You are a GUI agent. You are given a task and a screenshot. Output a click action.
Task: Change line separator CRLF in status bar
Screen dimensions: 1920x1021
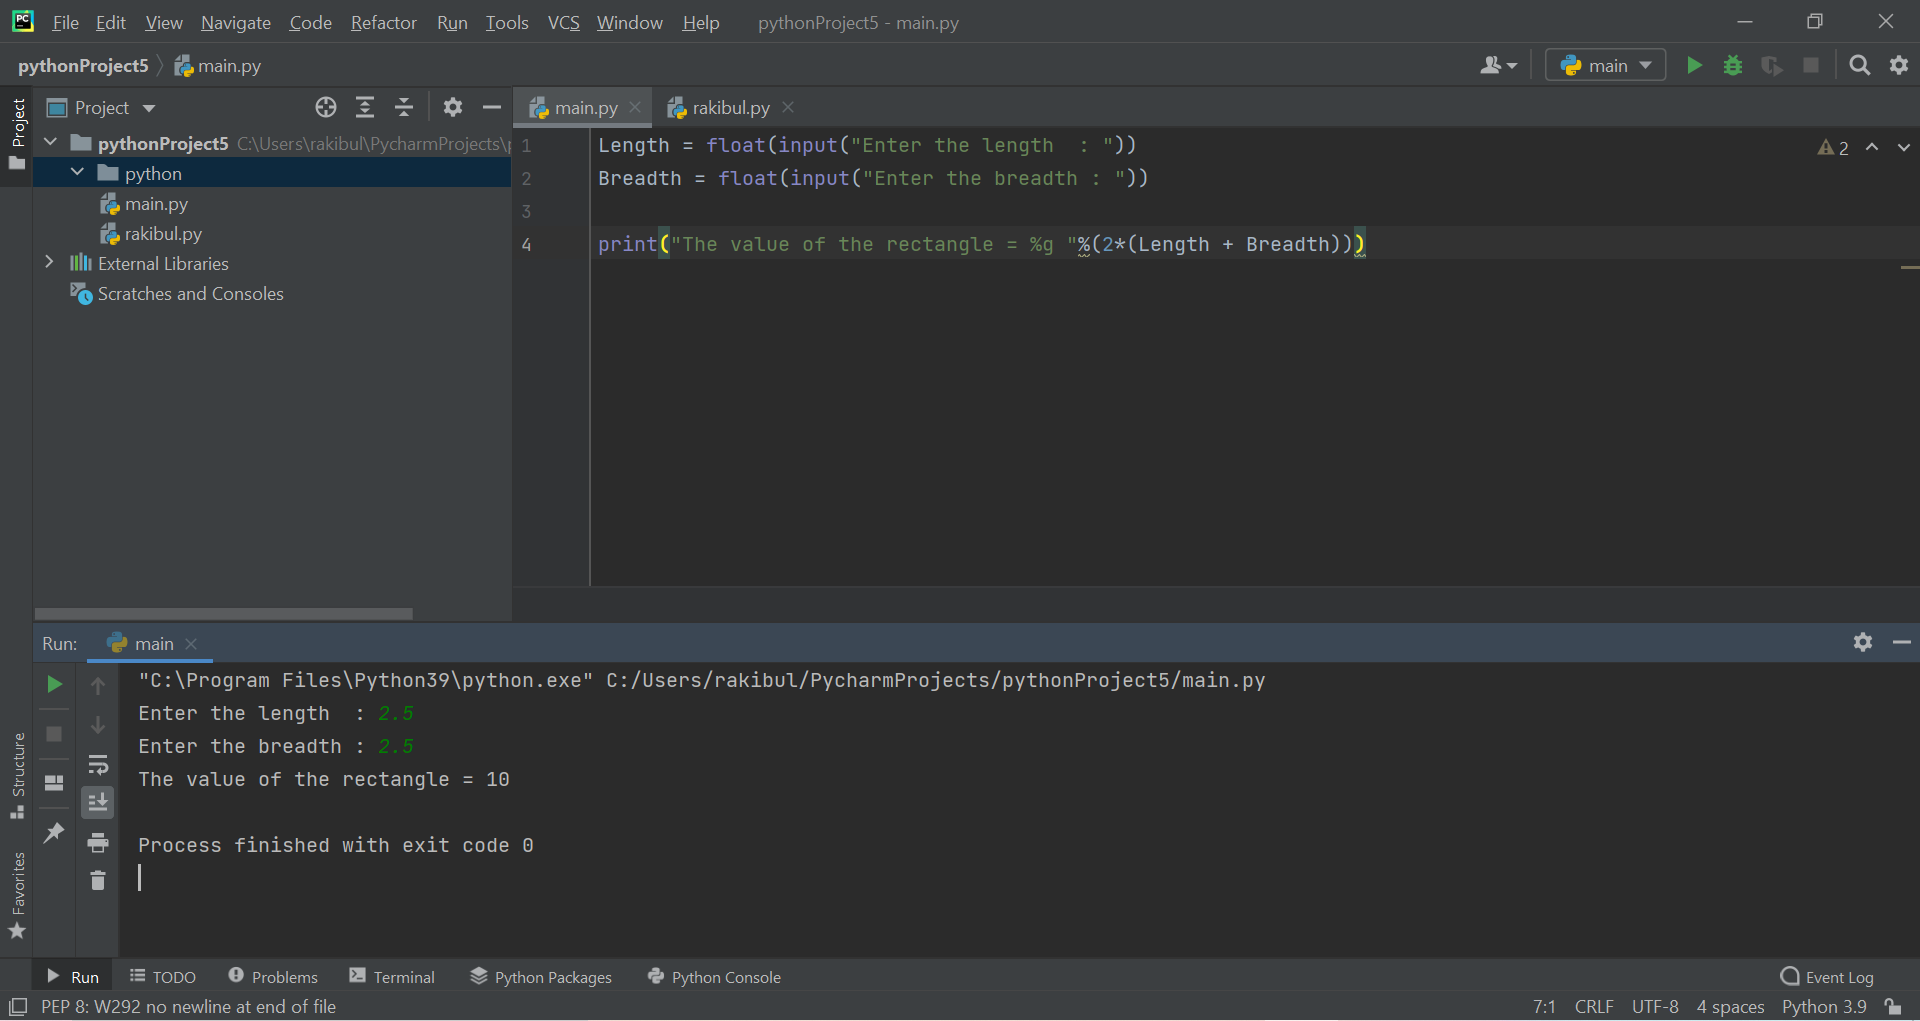pos(1594,1007)
